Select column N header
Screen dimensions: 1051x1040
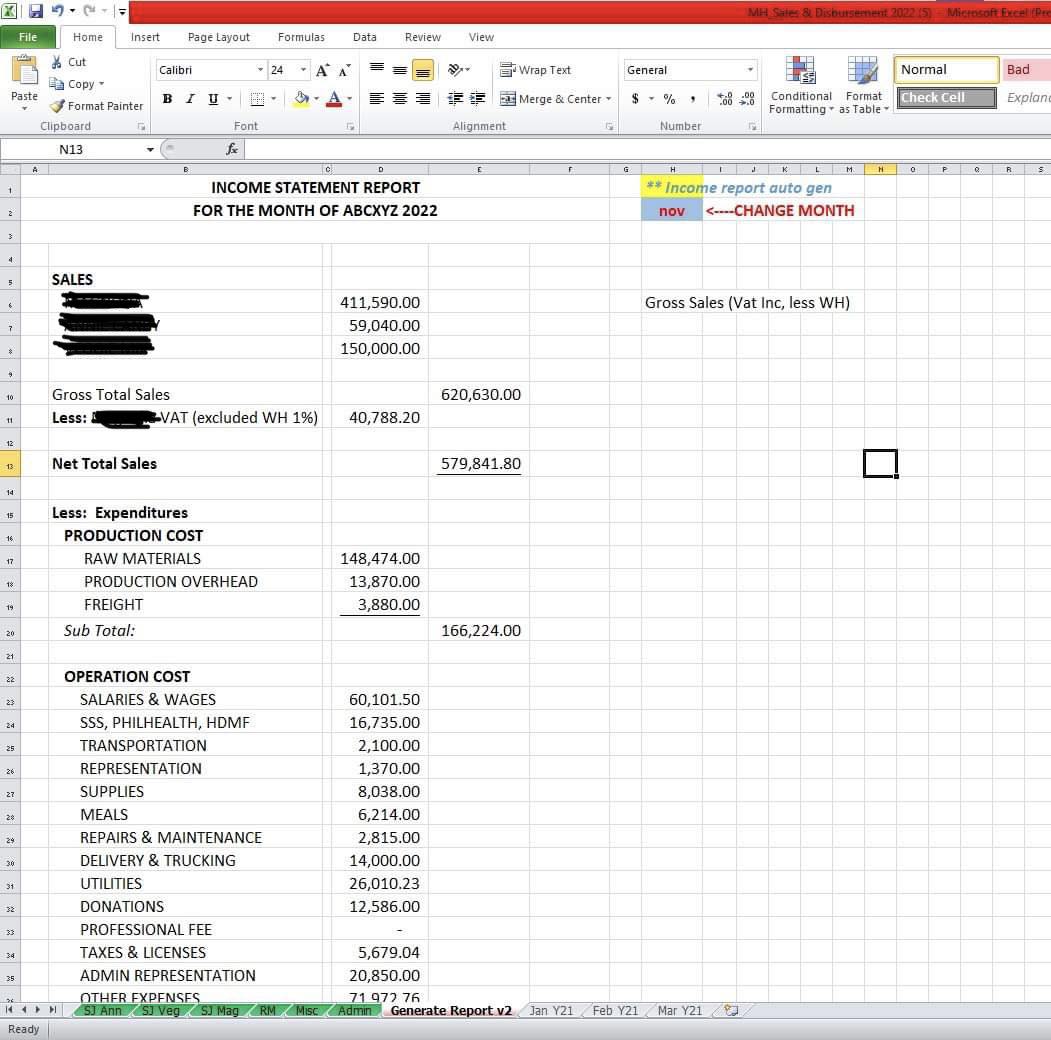point(880,170)
